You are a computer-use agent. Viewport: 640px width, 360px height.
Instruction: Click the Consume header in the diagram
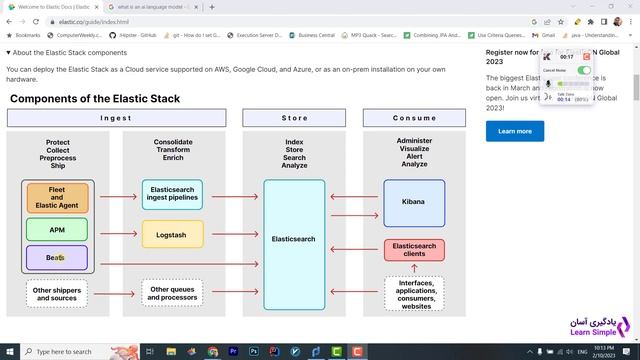[414, 118]
